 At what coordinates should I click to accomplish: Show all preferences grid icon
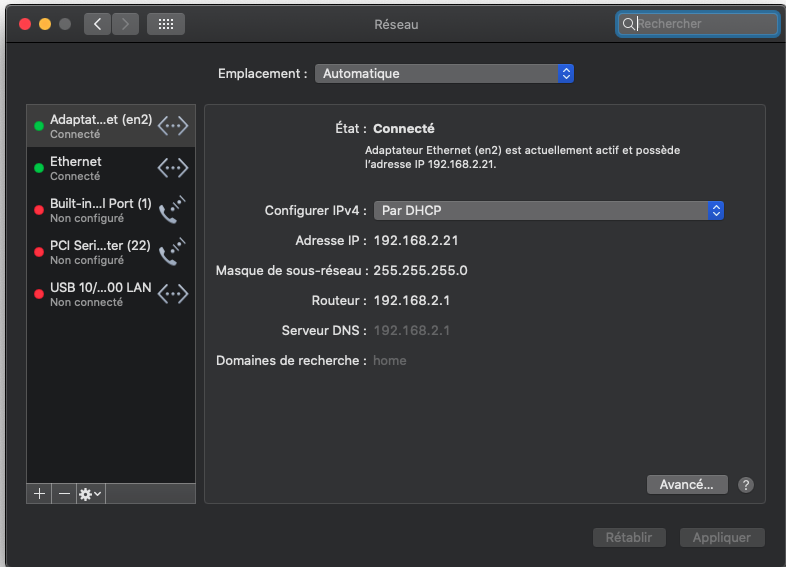(166, 24)
